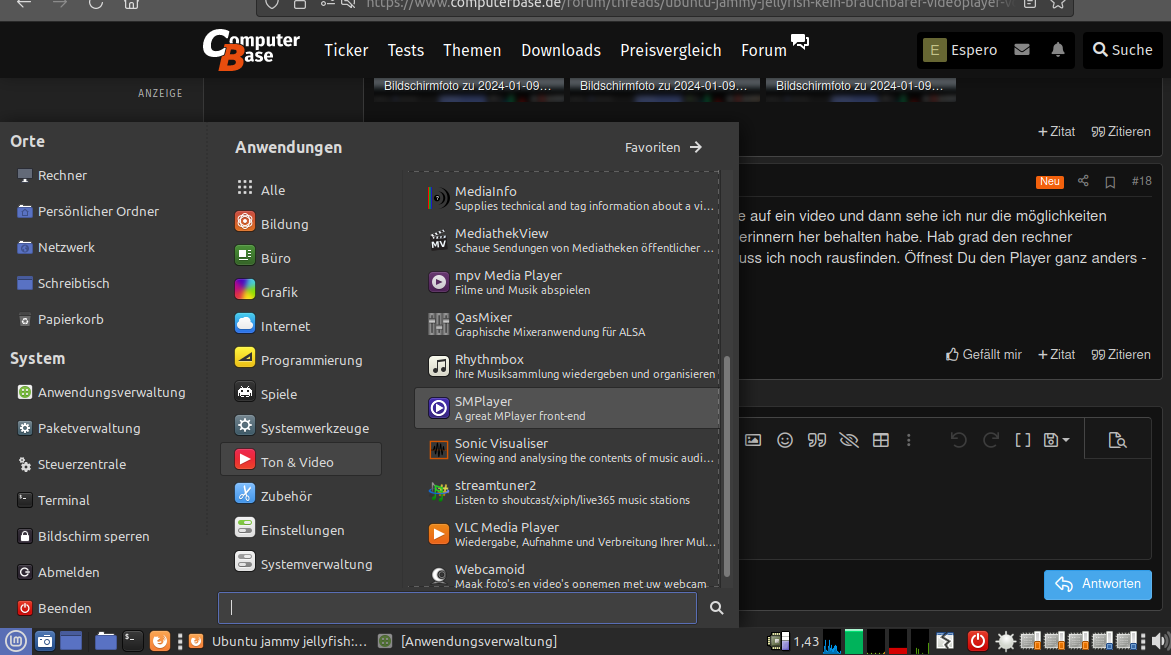Open Espero user account menu
Viewport: 1171px width, 655px height.
tap(960, 50)
